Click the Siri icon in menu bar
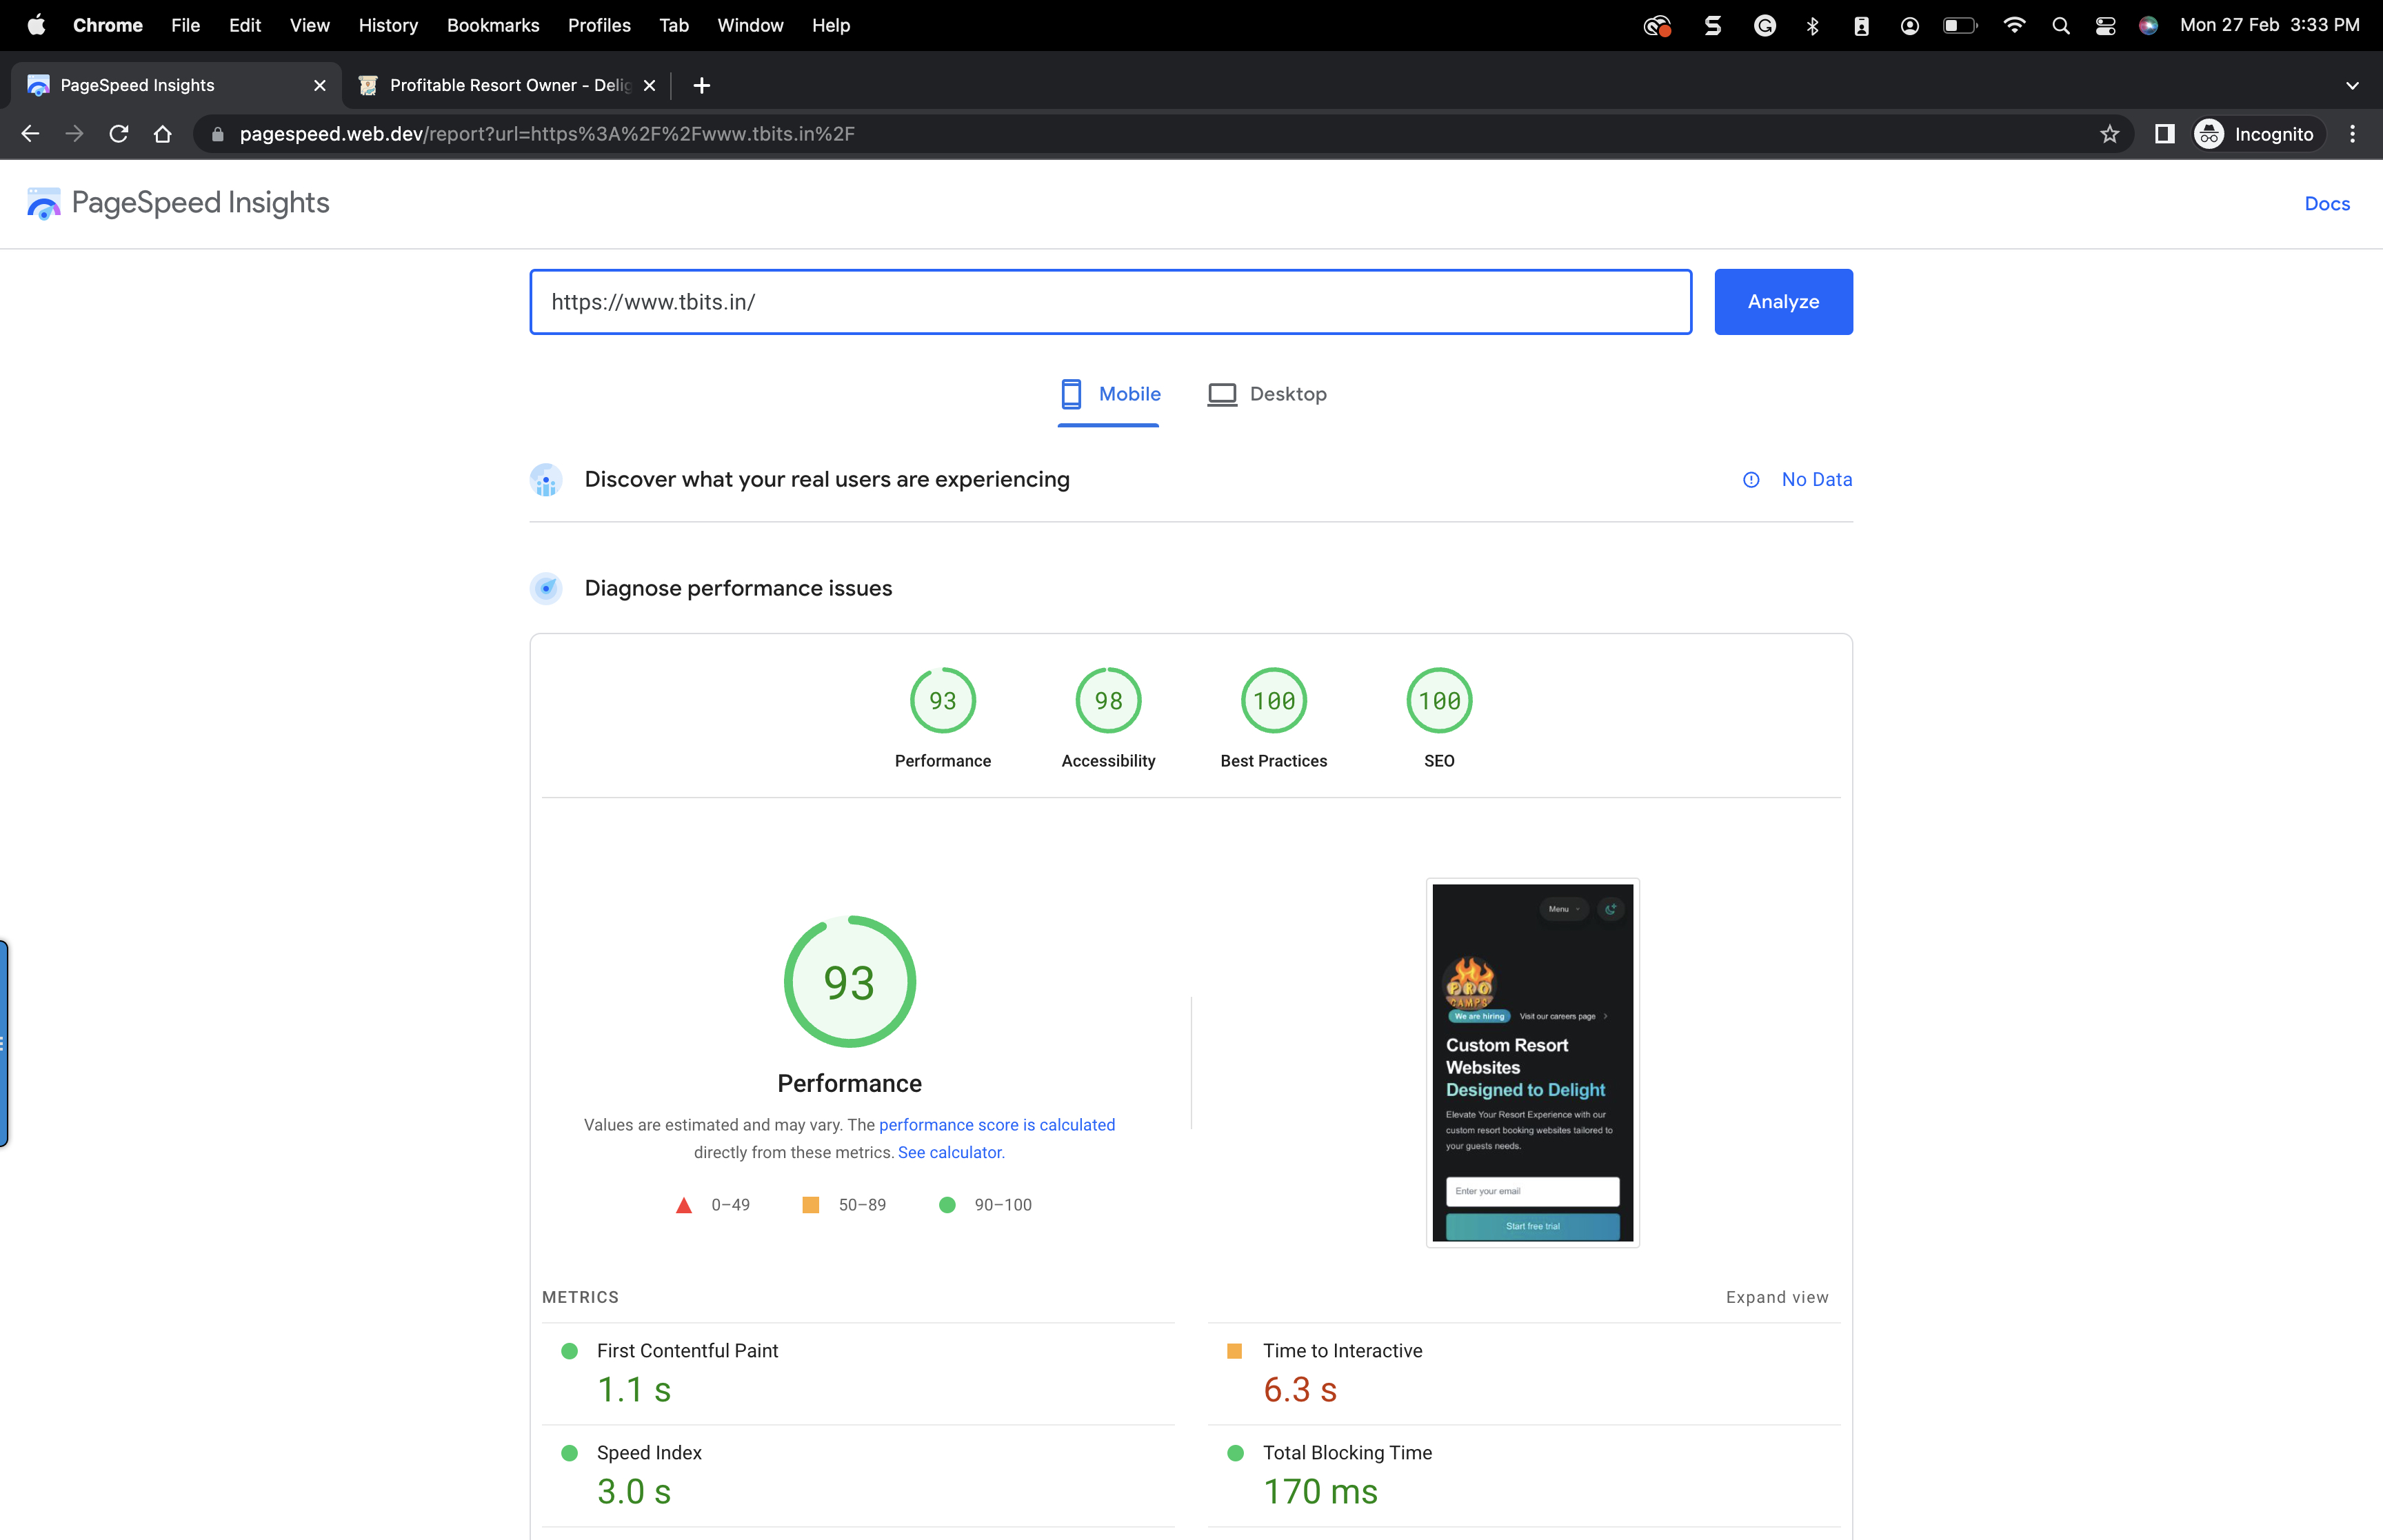The image size is (2383, 1540). coord(2149,26)
